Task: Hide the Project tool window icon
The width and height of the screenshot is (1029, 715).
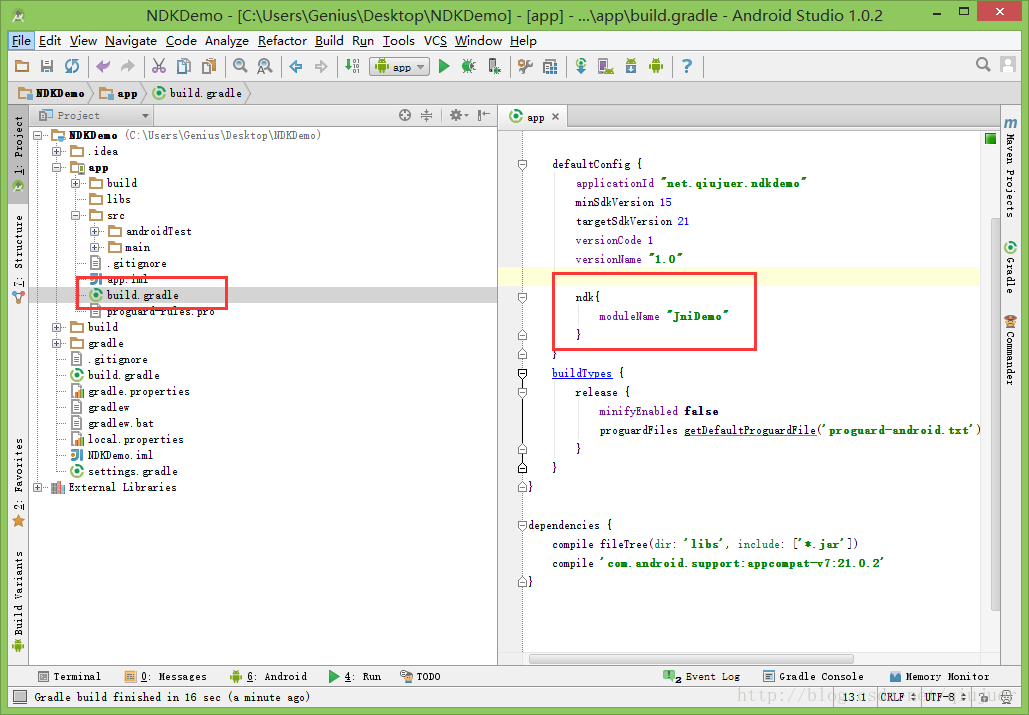Action: click(x=484, y=115)
